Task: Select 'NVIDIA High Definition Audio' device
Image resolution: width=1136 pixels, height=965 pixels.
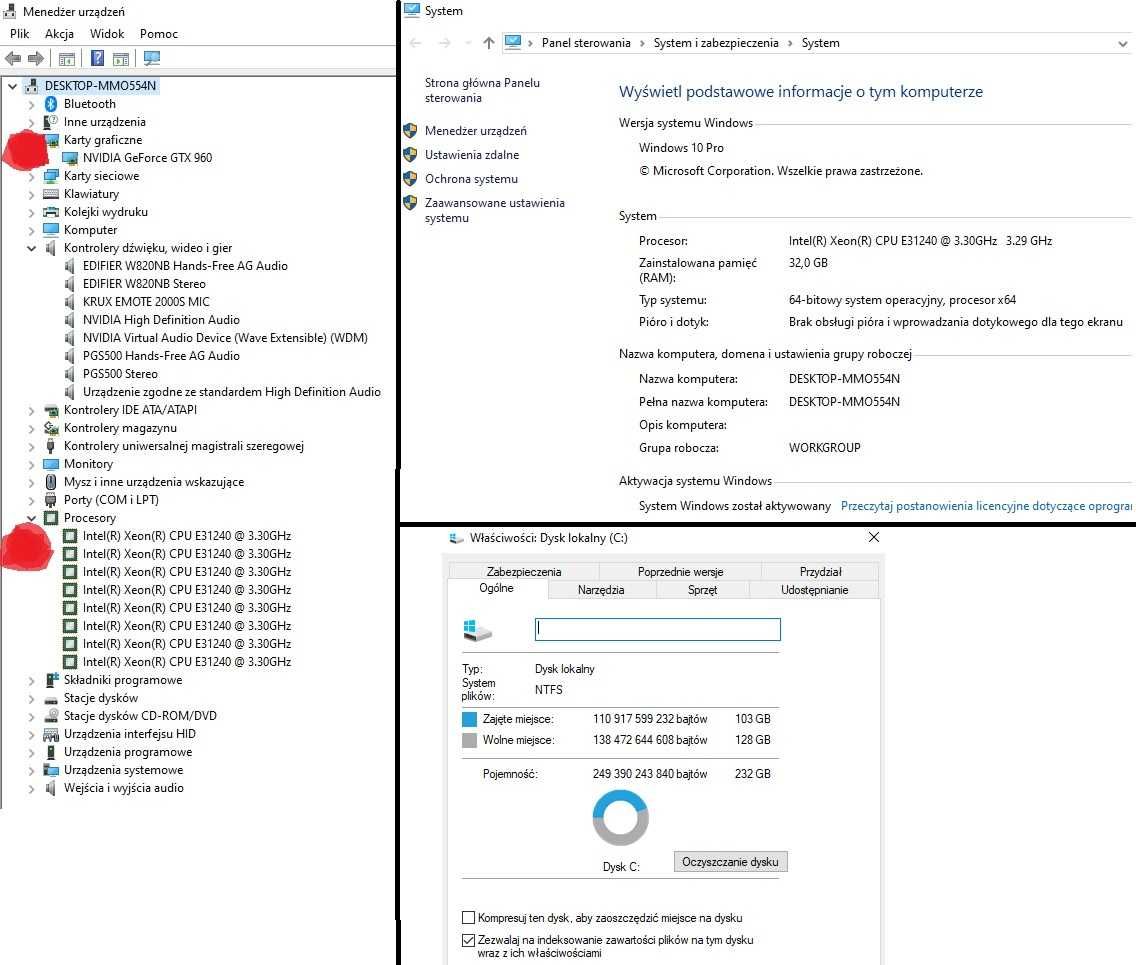Action: [161, 319]
